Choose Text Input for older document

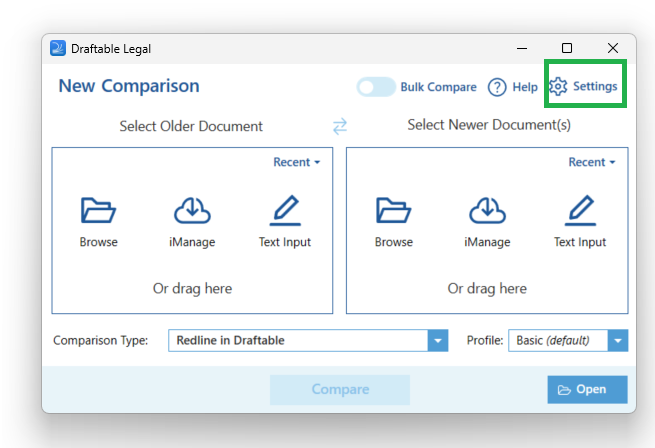click(285, 210)
